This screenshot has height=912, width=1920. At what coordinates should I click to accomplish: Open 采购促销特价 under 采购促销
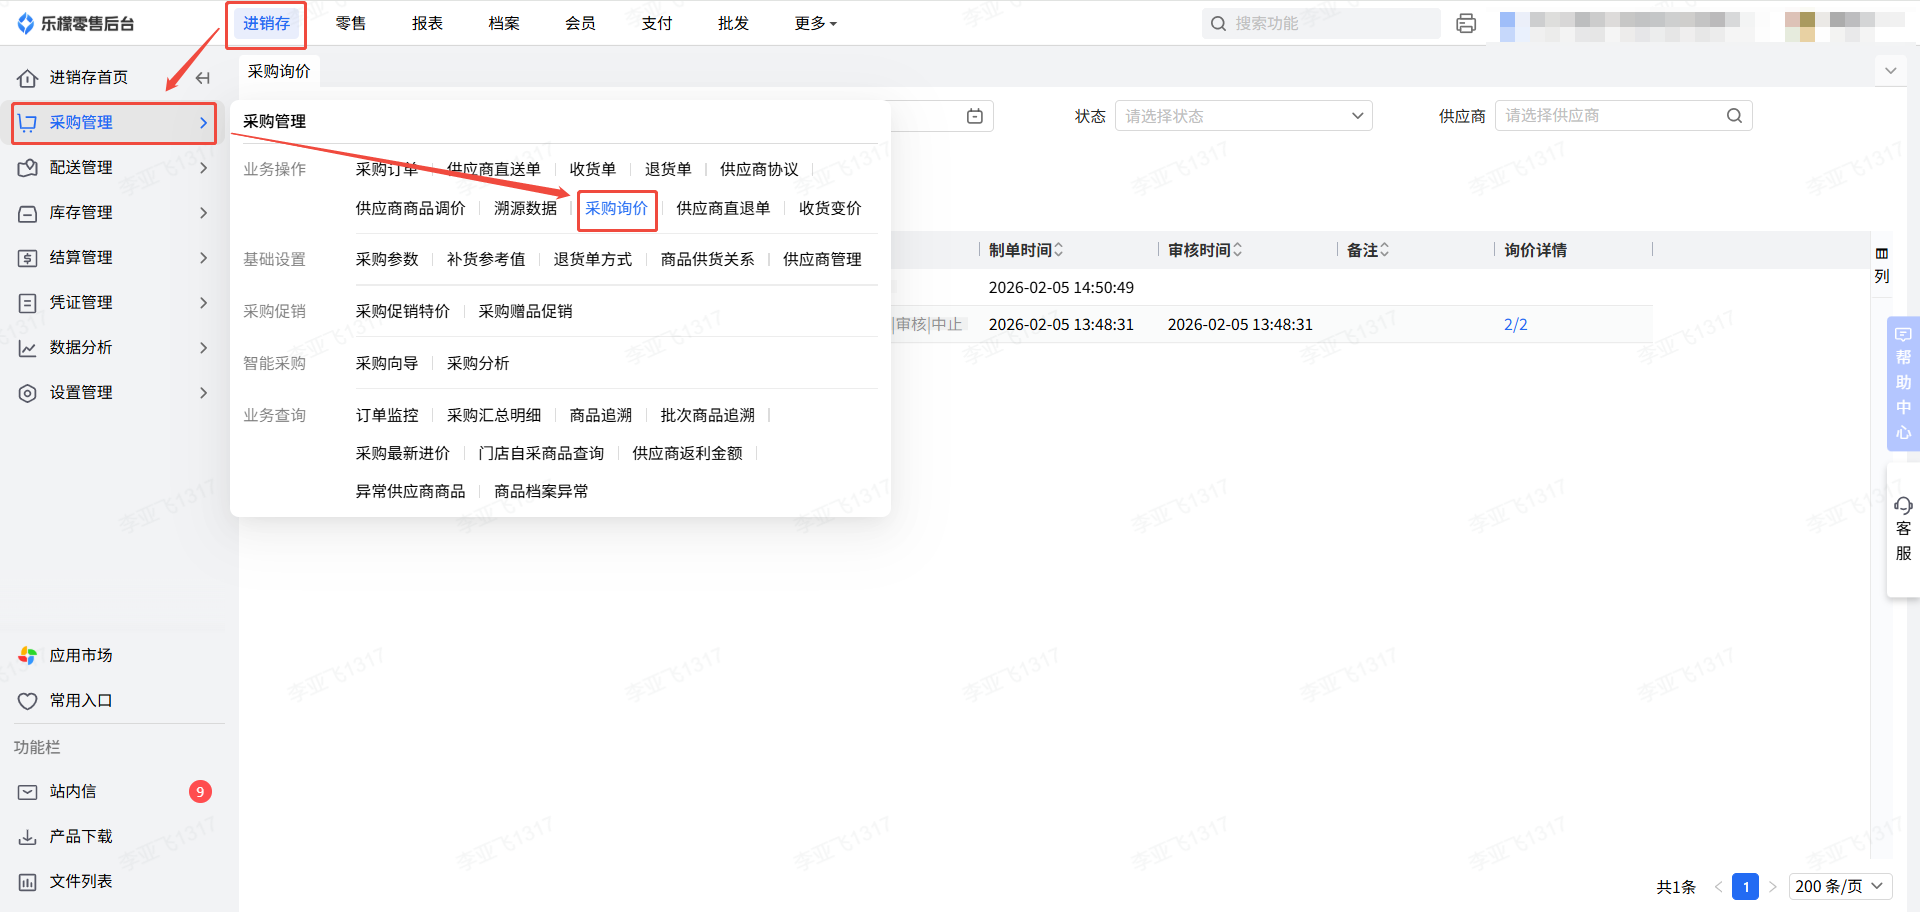(403, 311)
